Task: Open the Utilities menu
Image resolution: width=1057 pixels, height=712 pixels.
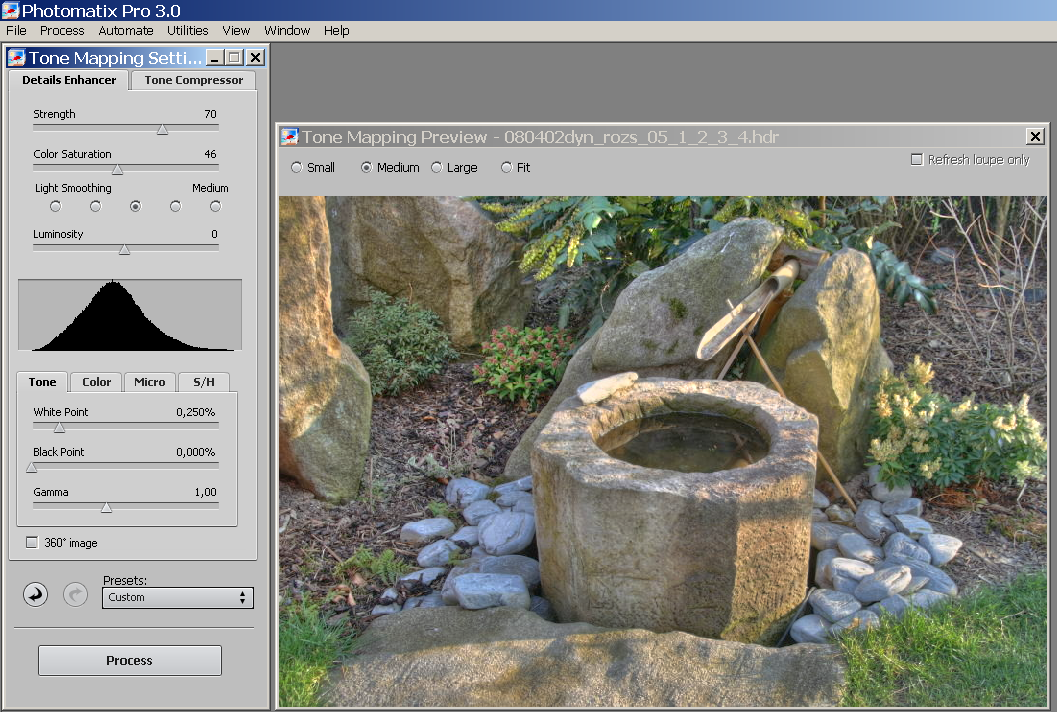Action: (x=187, y=31)
